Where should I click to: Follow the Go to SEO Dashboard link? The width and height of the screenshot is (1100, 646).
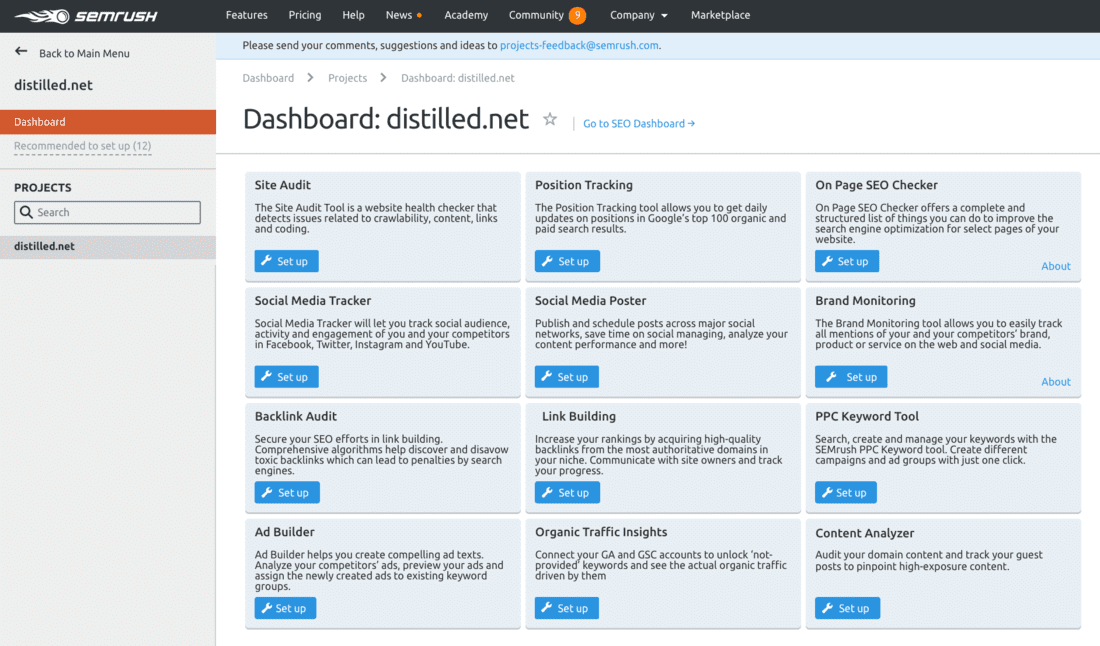638,123
